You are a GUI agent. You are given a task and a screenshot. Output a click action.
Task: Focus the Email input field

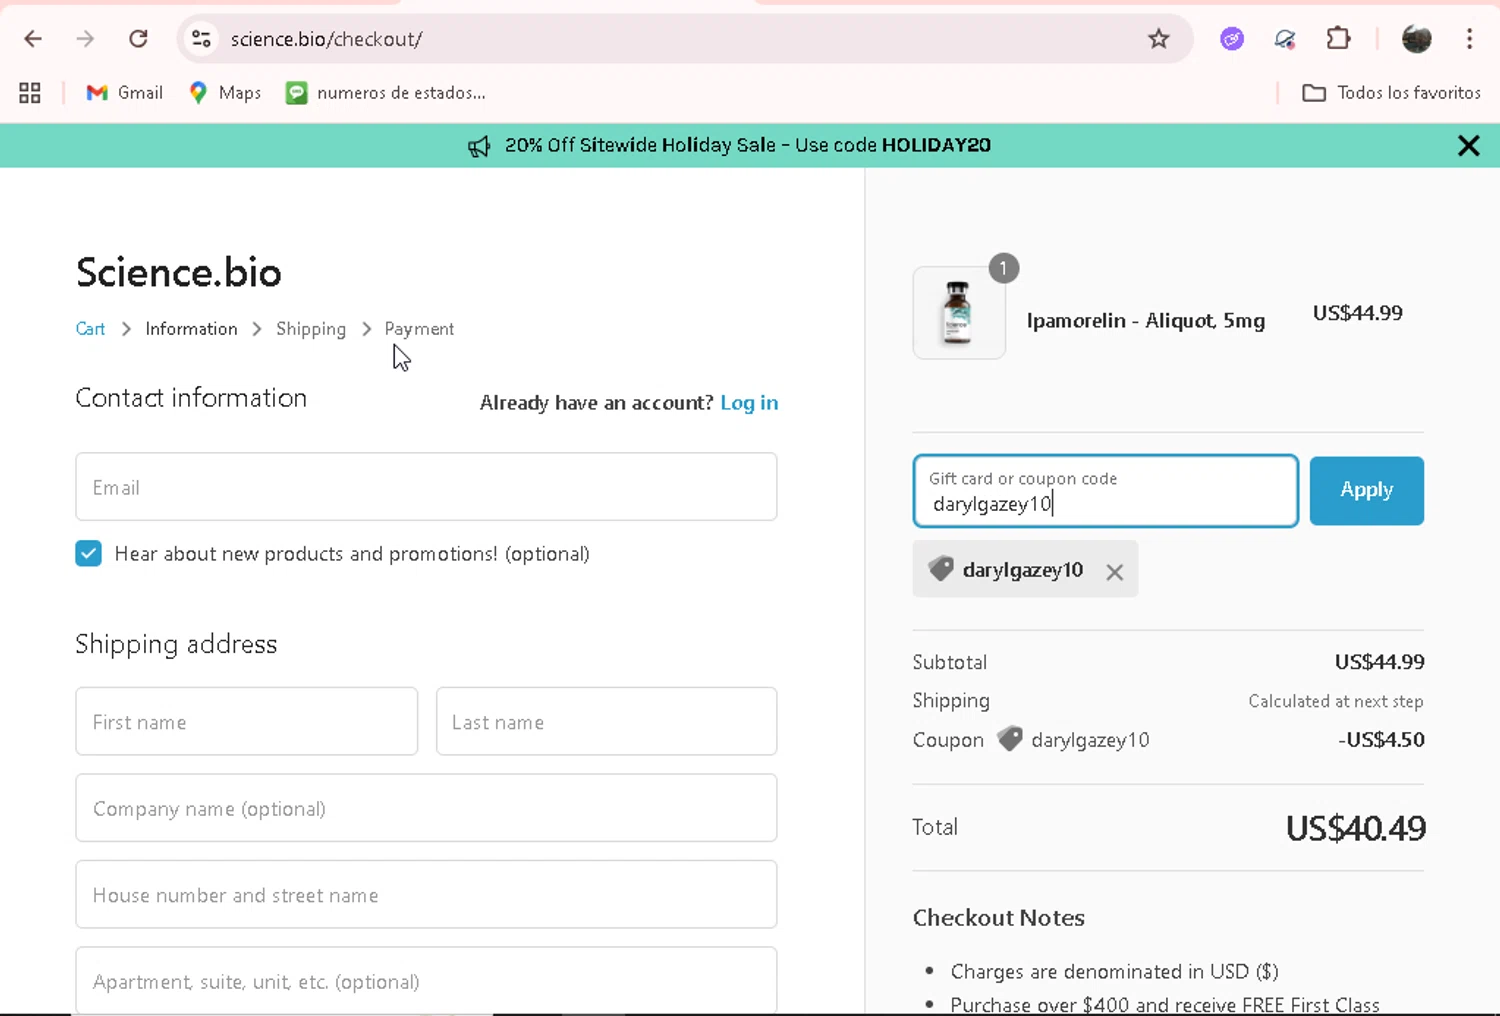coord(426,487)
